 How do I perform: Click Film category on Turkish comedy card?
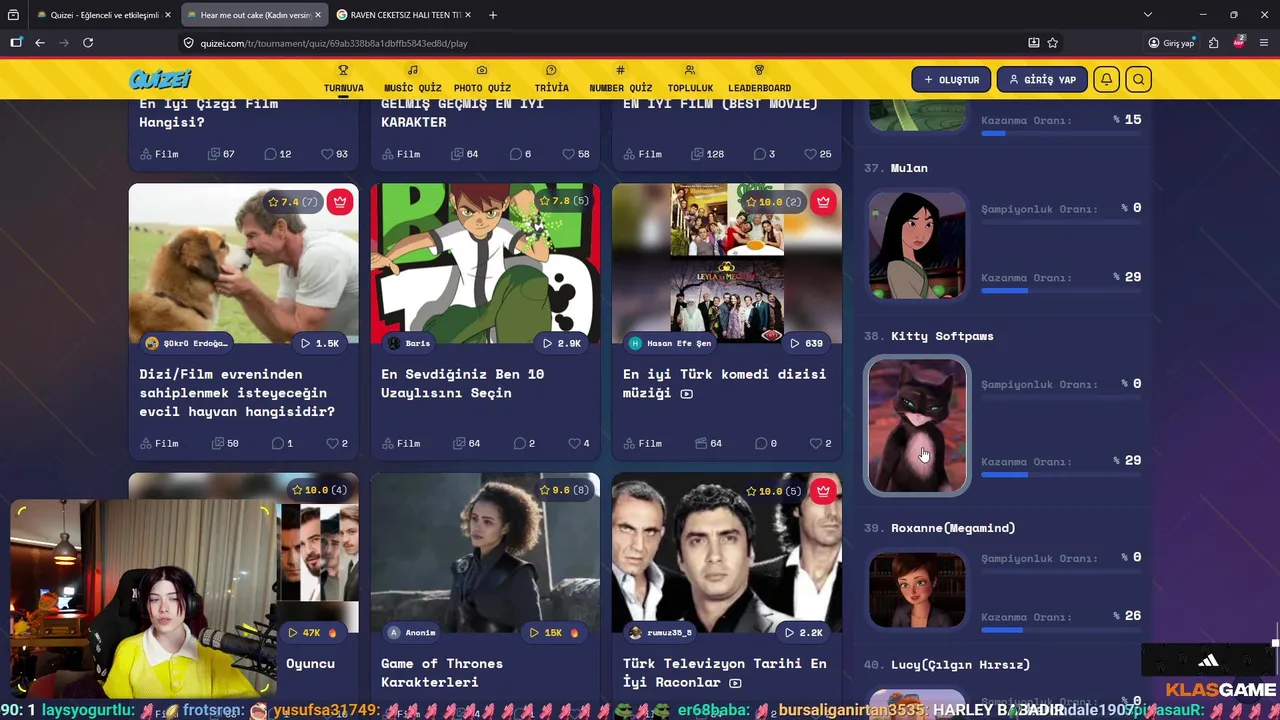[643, 443]
